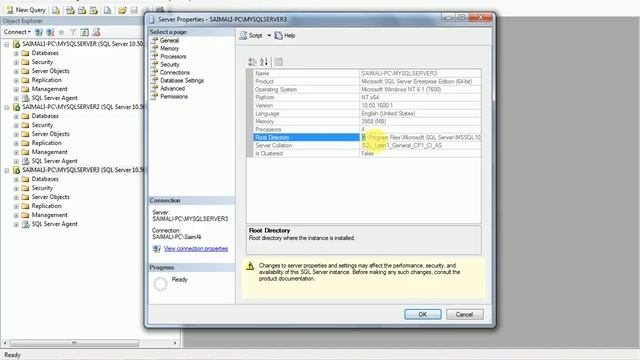Click the Open File folder icon in the main toolbar
Viewport: 640px width, 360px height.
click(122, 10)
